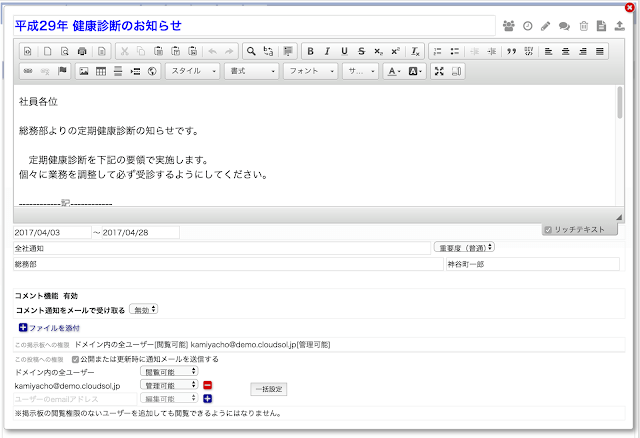Open the スタイル dropdown
The width and height of the screenshot is (640, 438).
coord(193,71)
